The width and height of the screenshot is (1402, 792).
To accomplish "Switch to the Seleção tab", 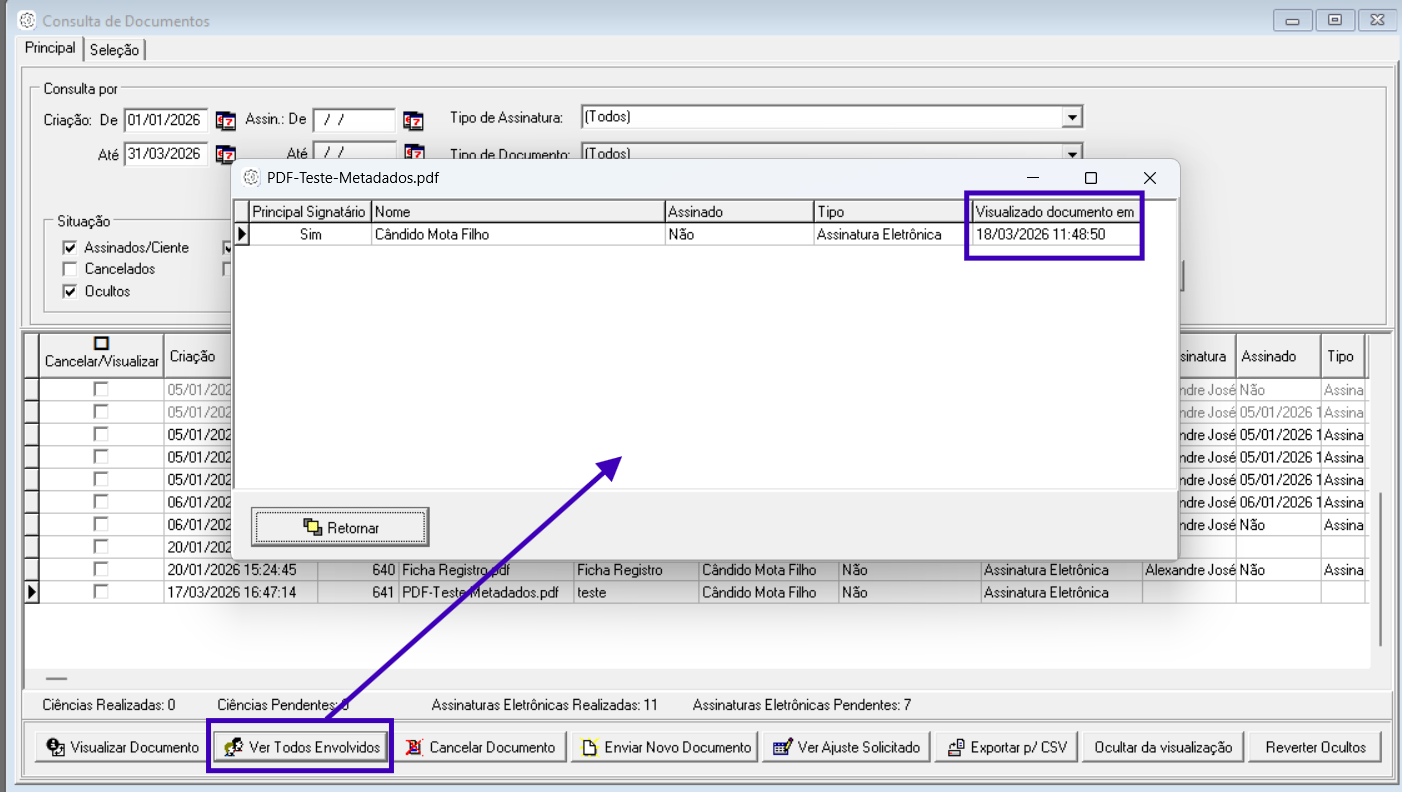I will click(115, 50).
